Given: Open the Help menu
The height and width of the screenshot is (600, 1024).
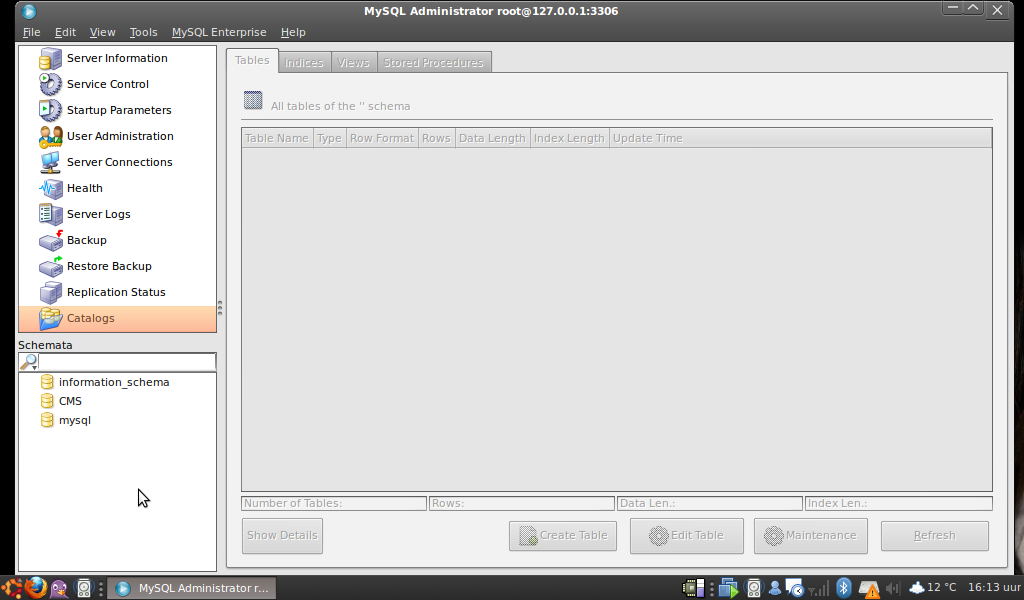Looking at the screenshot, I should [x=293, y=32].
